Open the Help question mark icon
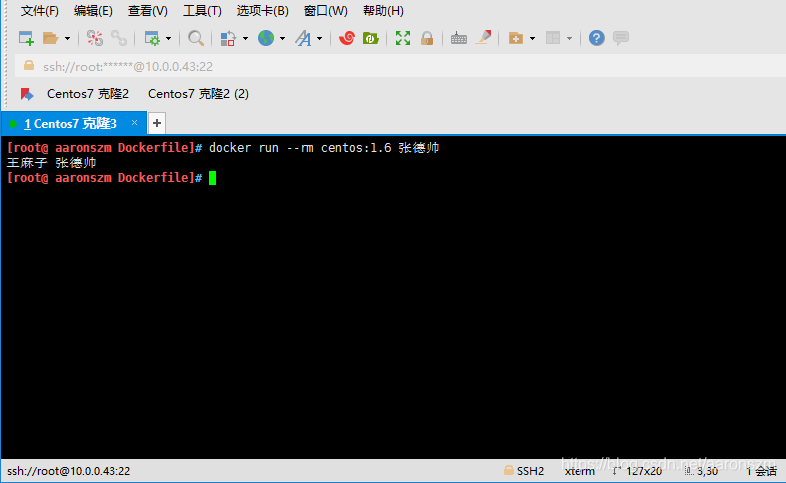The image size is (786, 483). click(597, 38)
